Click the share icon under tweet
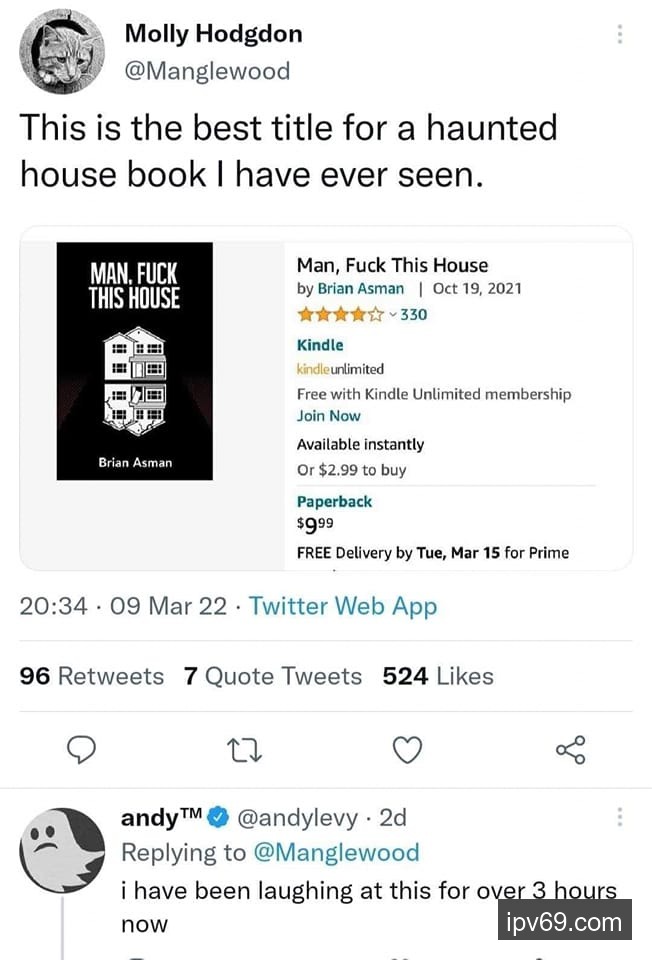Viewport: 652px width, 960px height. click(x=569, y=750)
